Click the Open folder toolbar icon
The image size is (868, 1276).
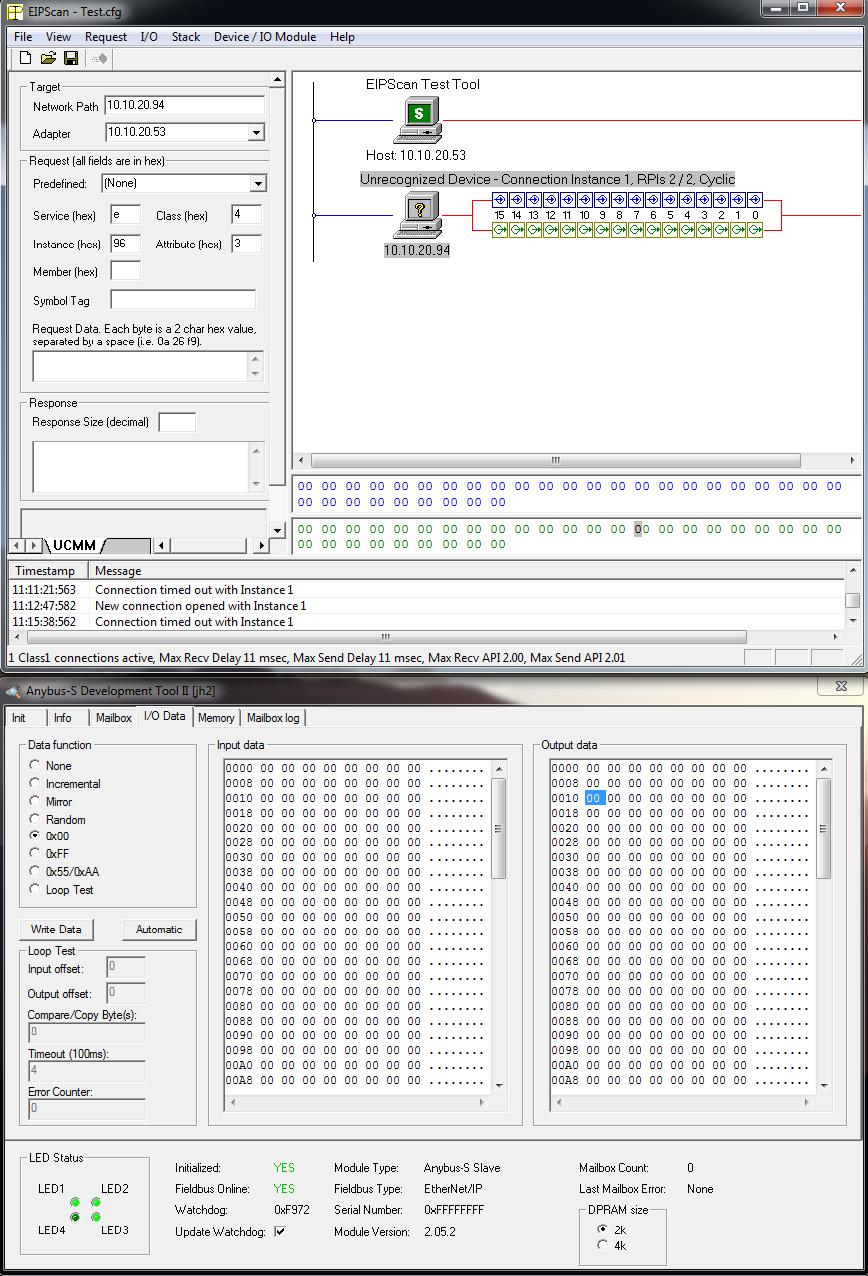point(48,59)
